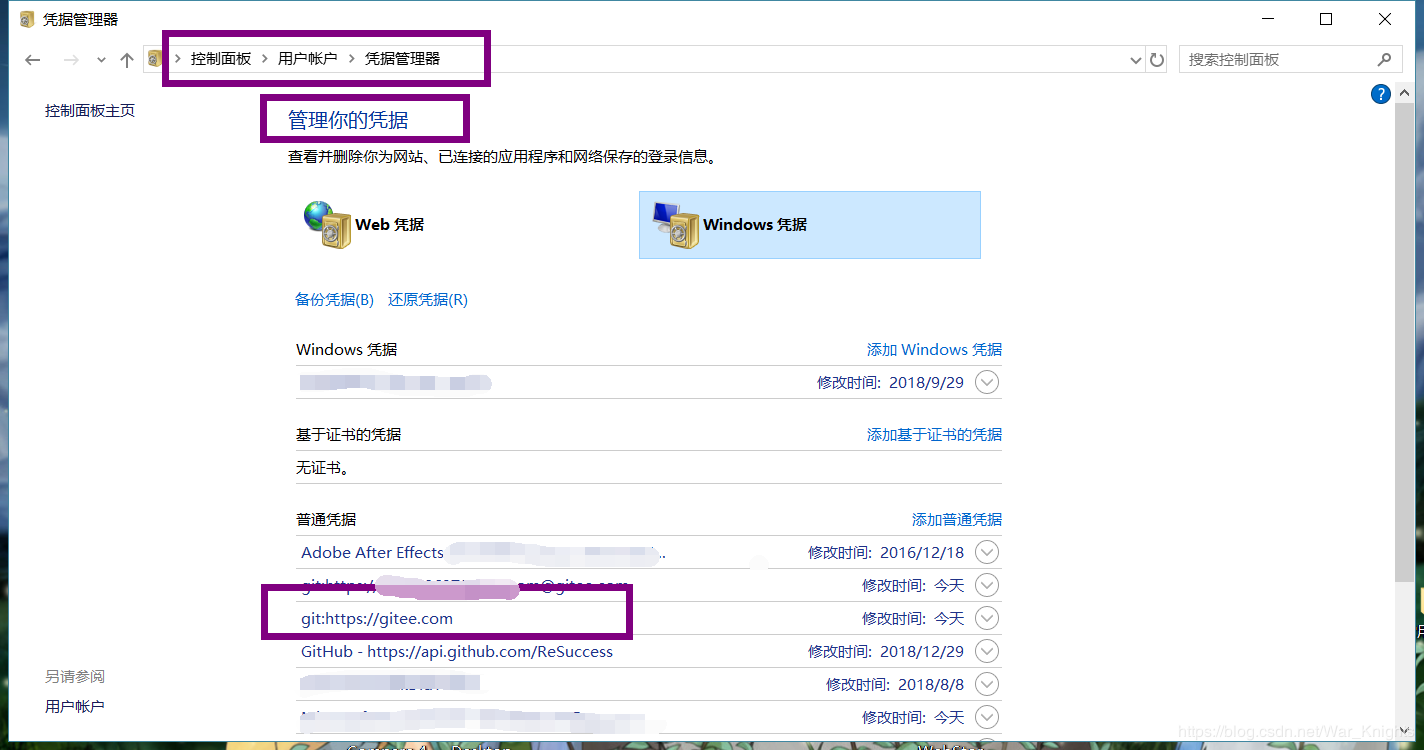Click GitHub - https://api.github.com/ReSuccess entry
This screenshot has height=750, width=1424.
click(457, 652)
